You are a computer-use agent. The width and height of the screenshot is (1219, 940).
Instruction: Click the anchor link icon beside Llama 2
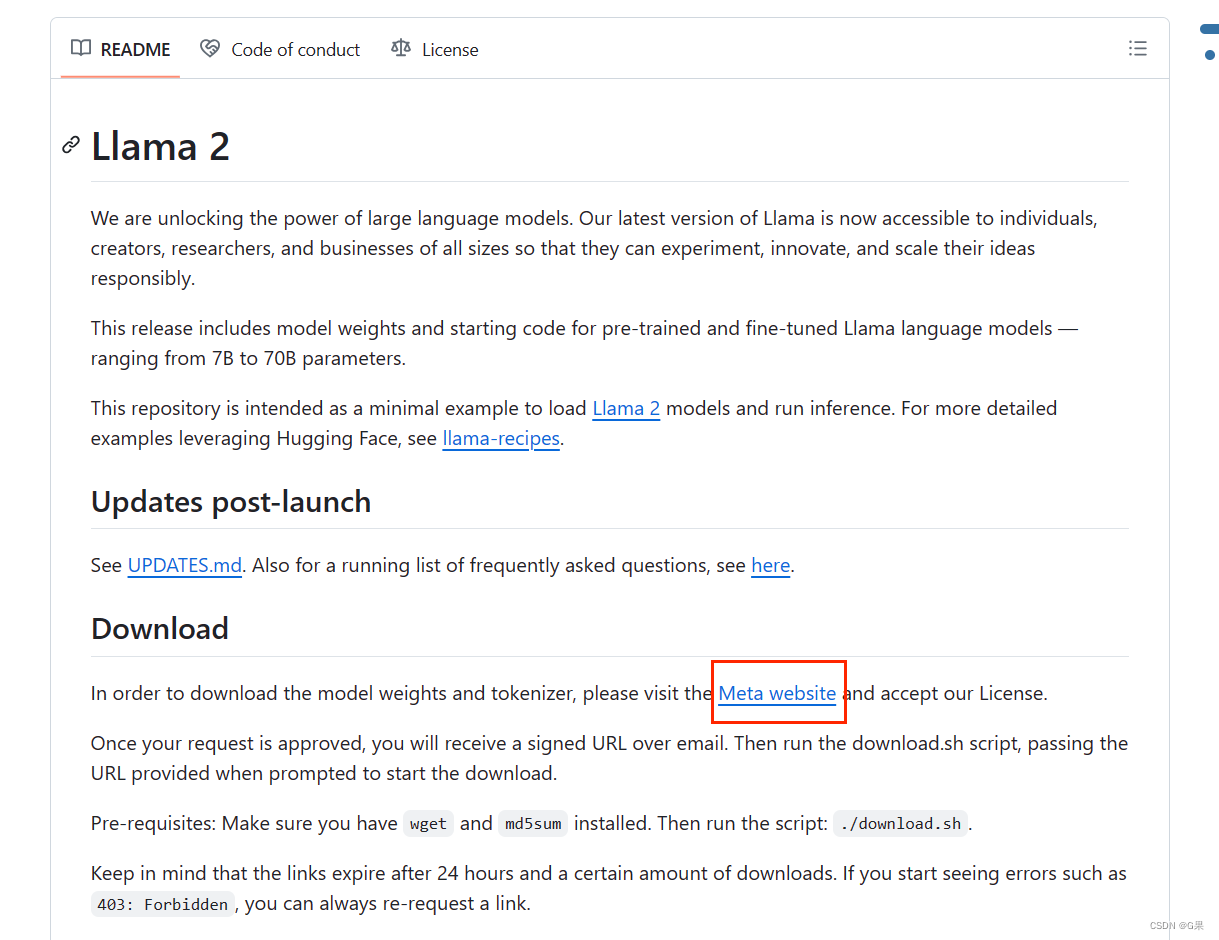pos(71,145)
